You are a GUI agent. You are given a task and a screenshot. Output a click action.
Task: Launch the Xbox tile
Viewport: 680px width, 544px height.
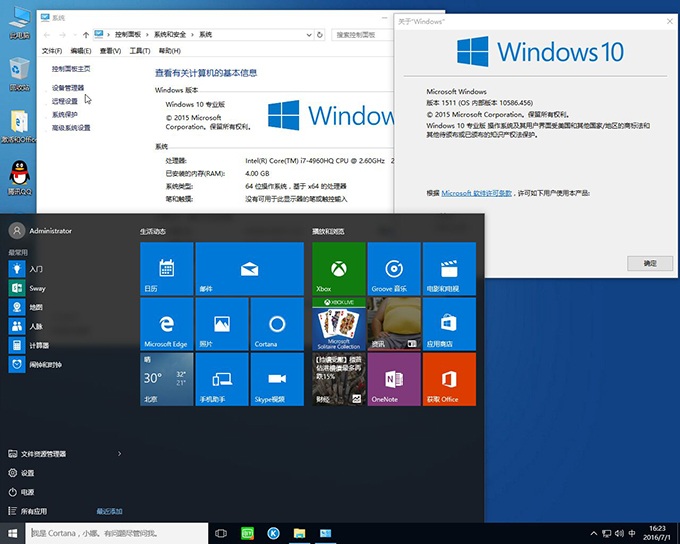339,268
